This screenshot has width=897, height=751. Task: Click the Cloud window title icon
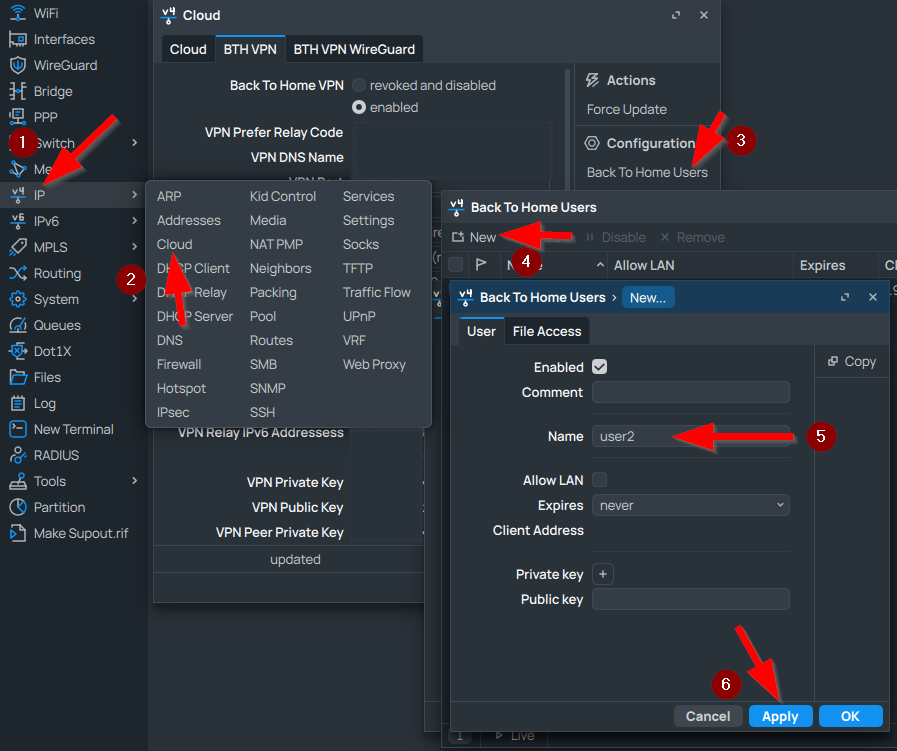168,15
